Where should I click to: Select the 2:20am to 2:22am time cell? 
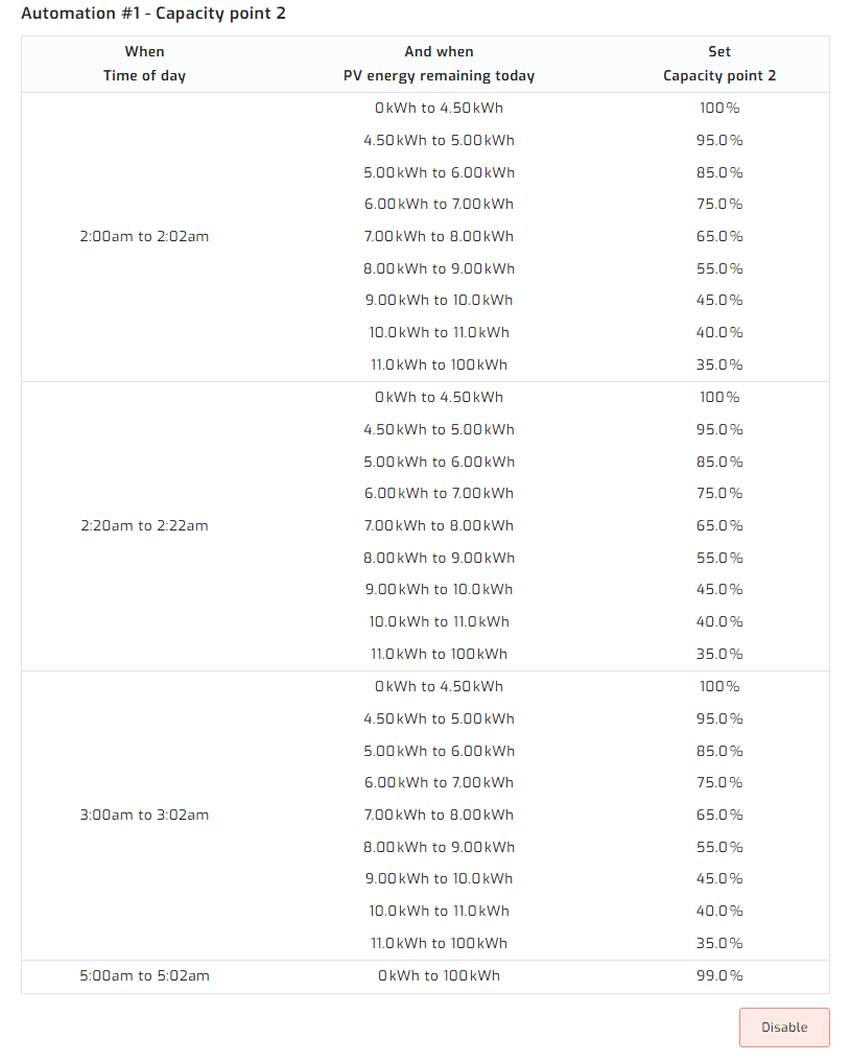pyautogui.click(x=144, y=526)
